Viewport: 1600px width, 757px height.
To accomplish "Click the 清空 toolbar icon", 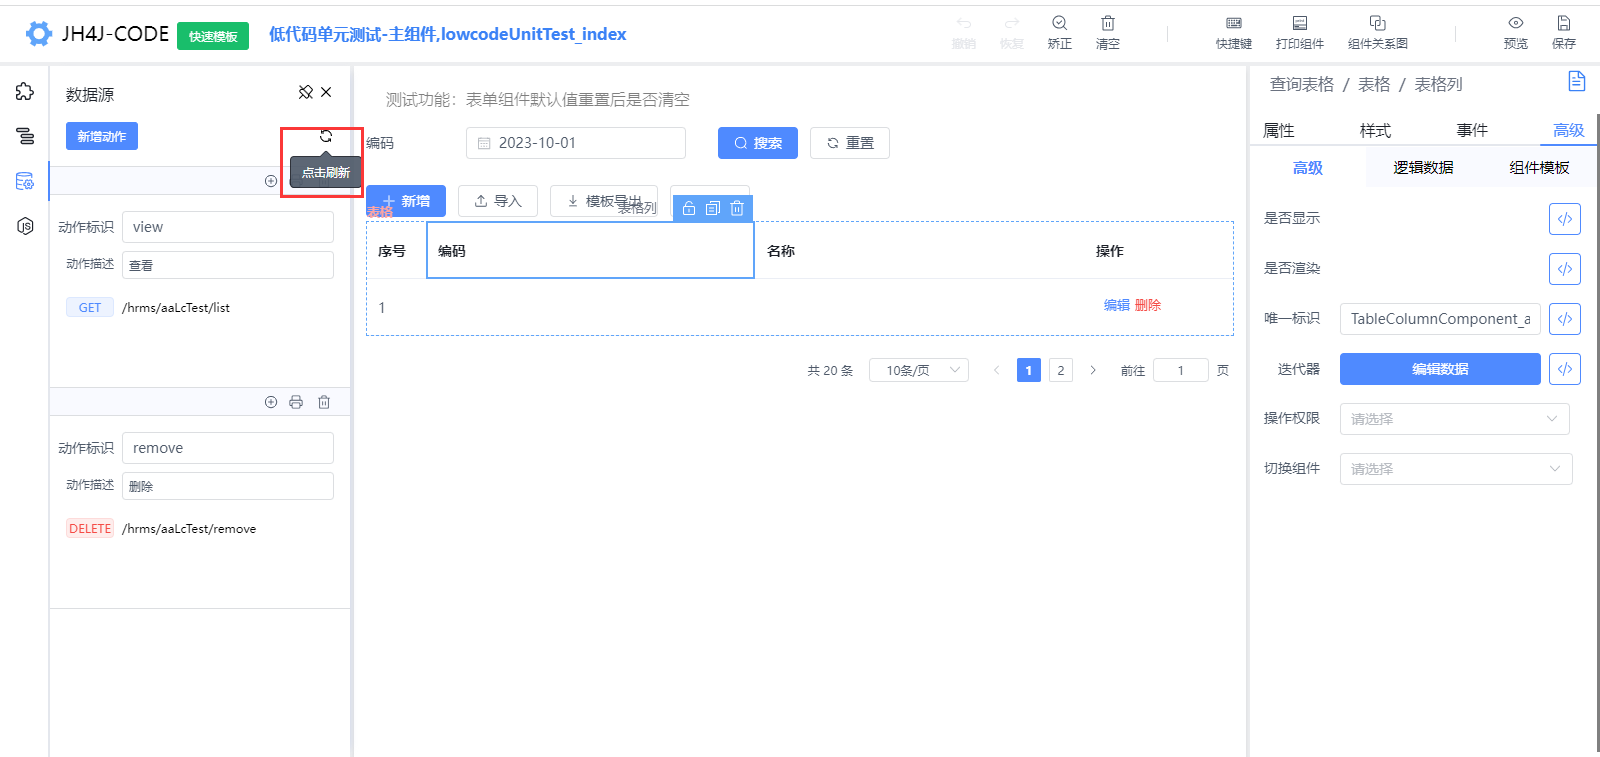I will coord(1108,33).
